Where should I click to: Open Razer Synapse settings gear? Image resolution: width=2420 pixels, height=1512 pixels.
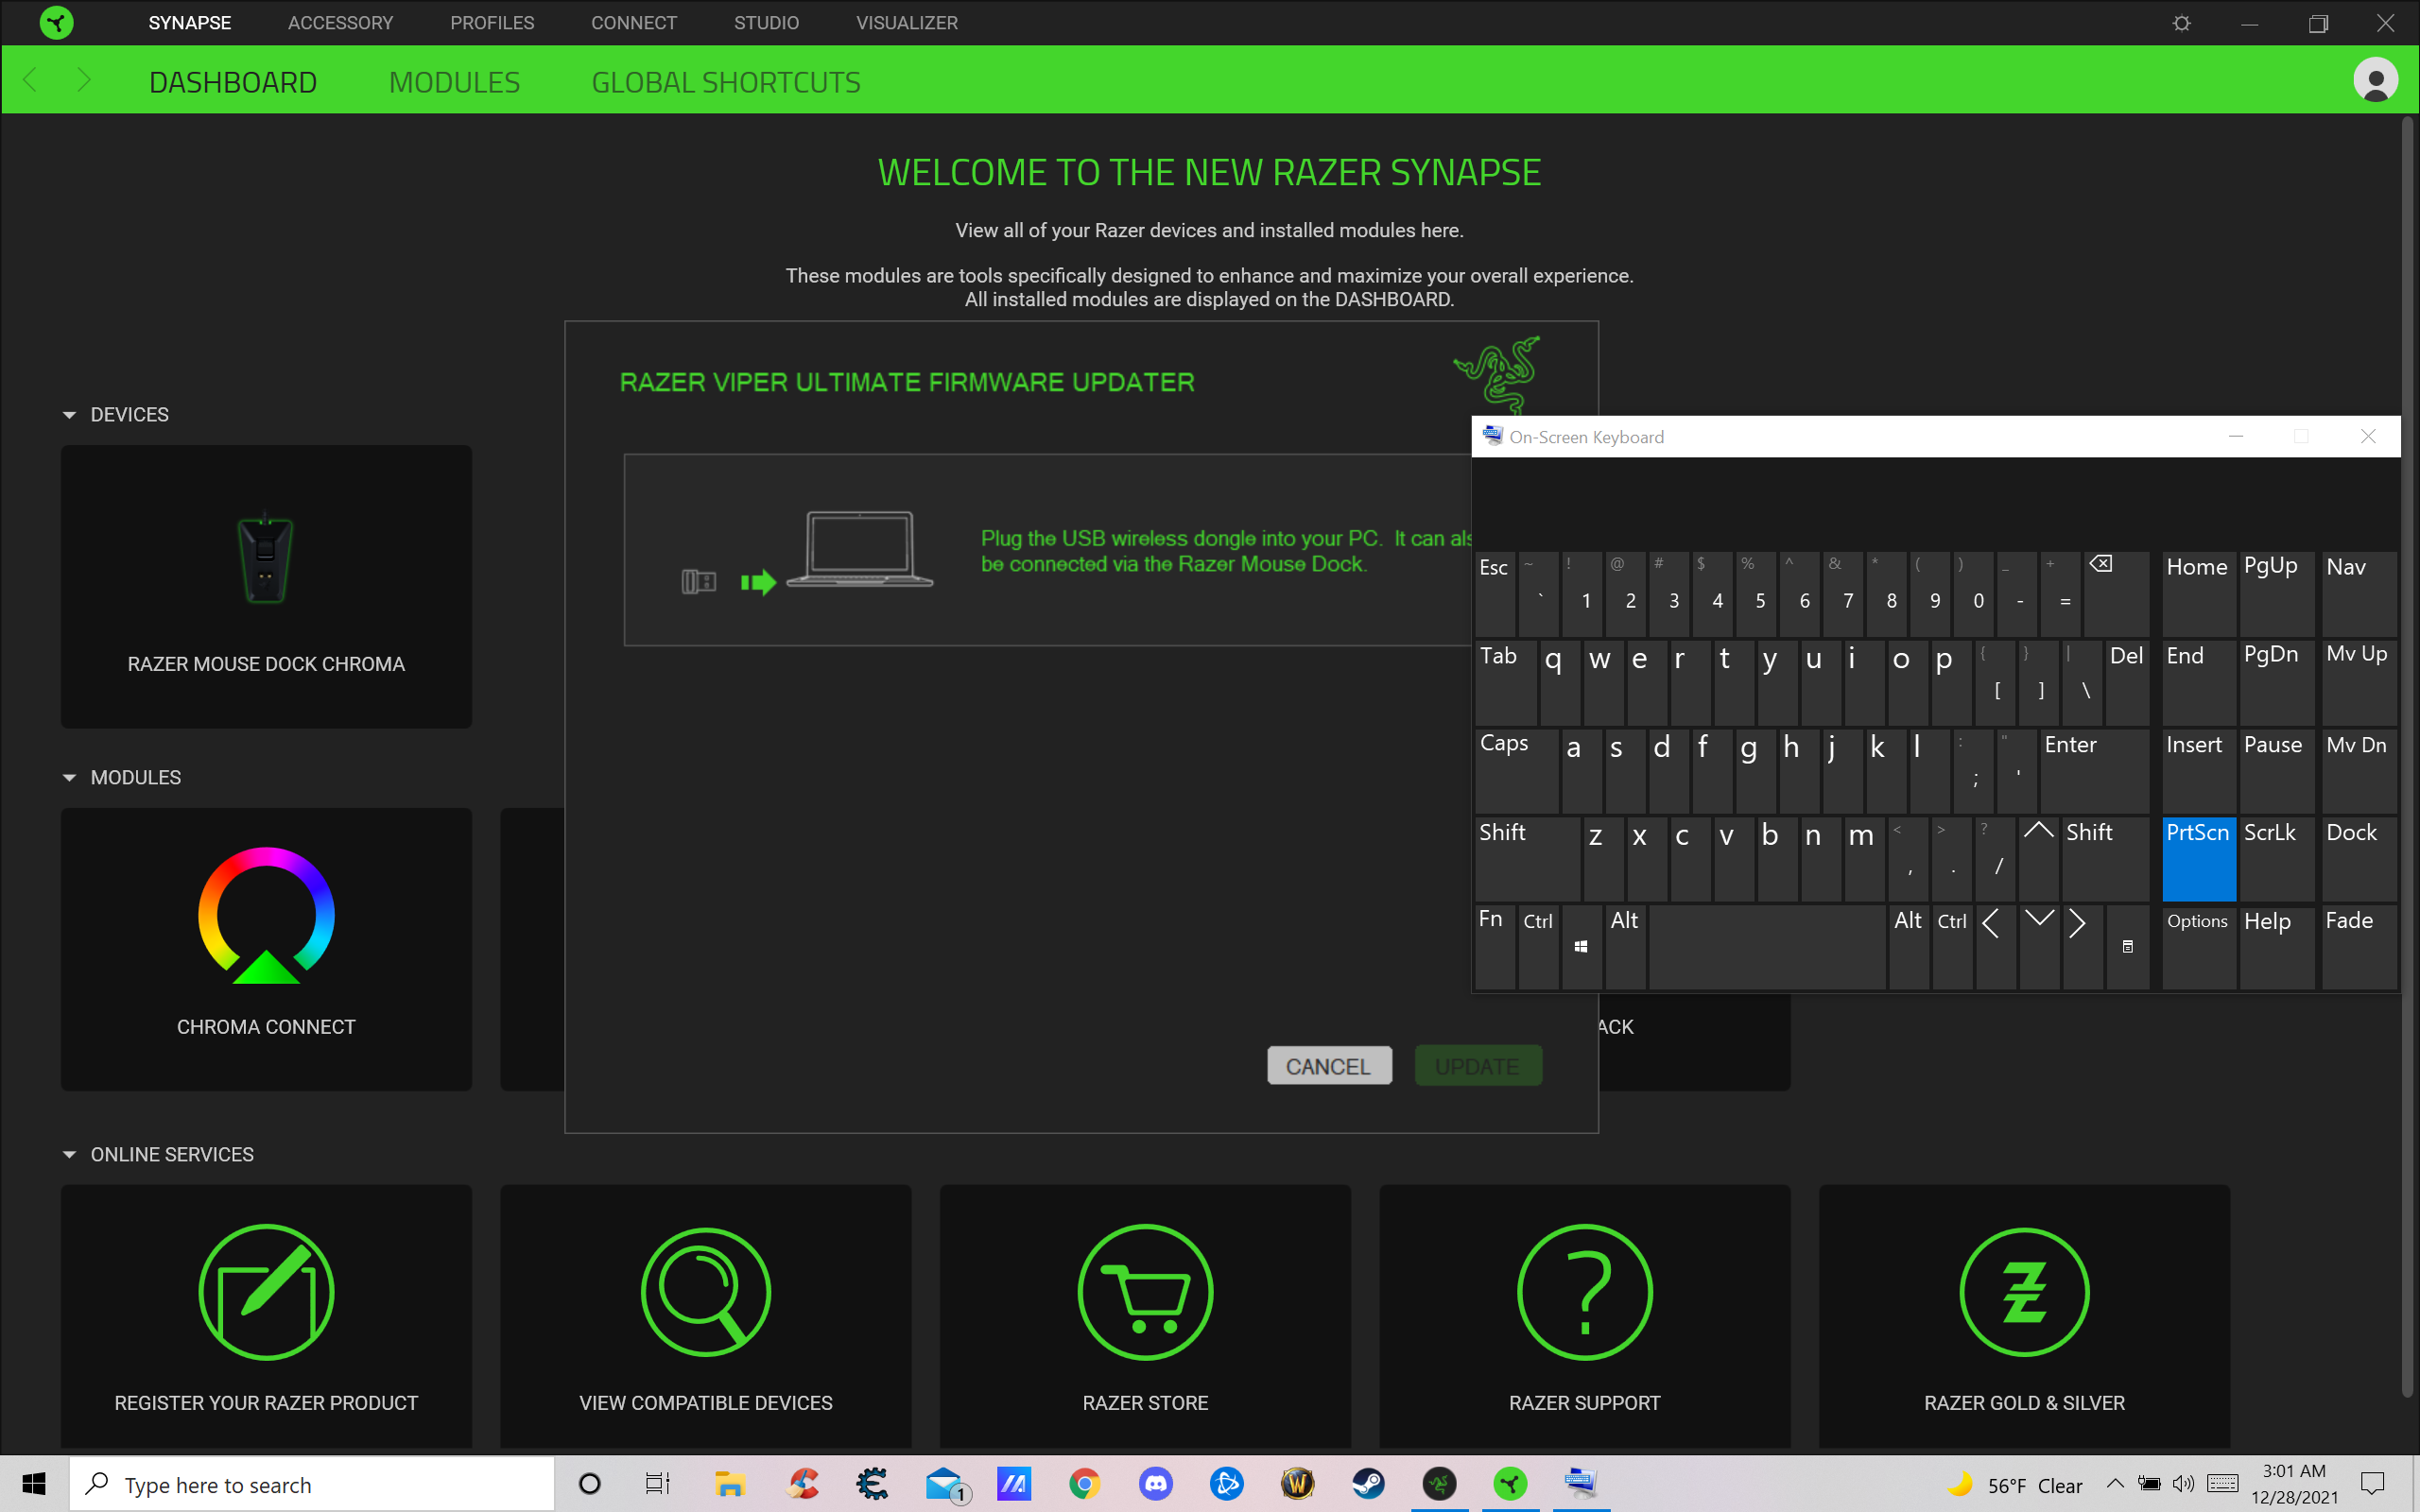[2181, 23]
